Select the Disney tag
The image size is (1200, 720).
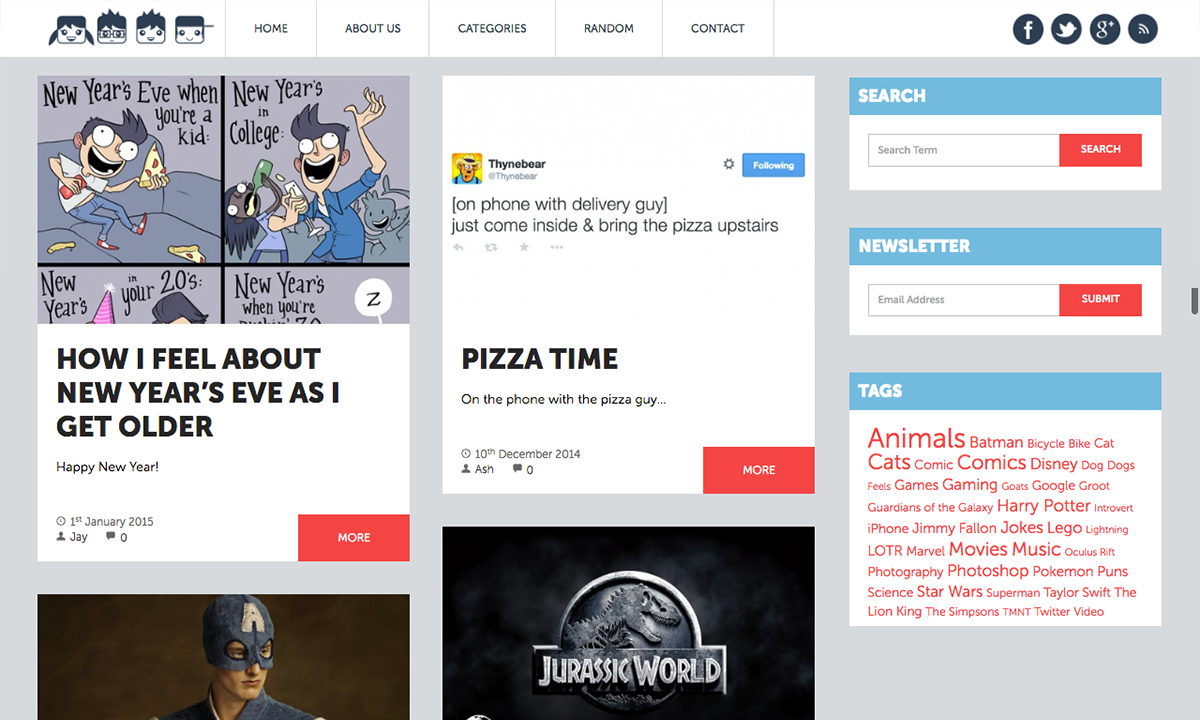(x=1054, y=464)
